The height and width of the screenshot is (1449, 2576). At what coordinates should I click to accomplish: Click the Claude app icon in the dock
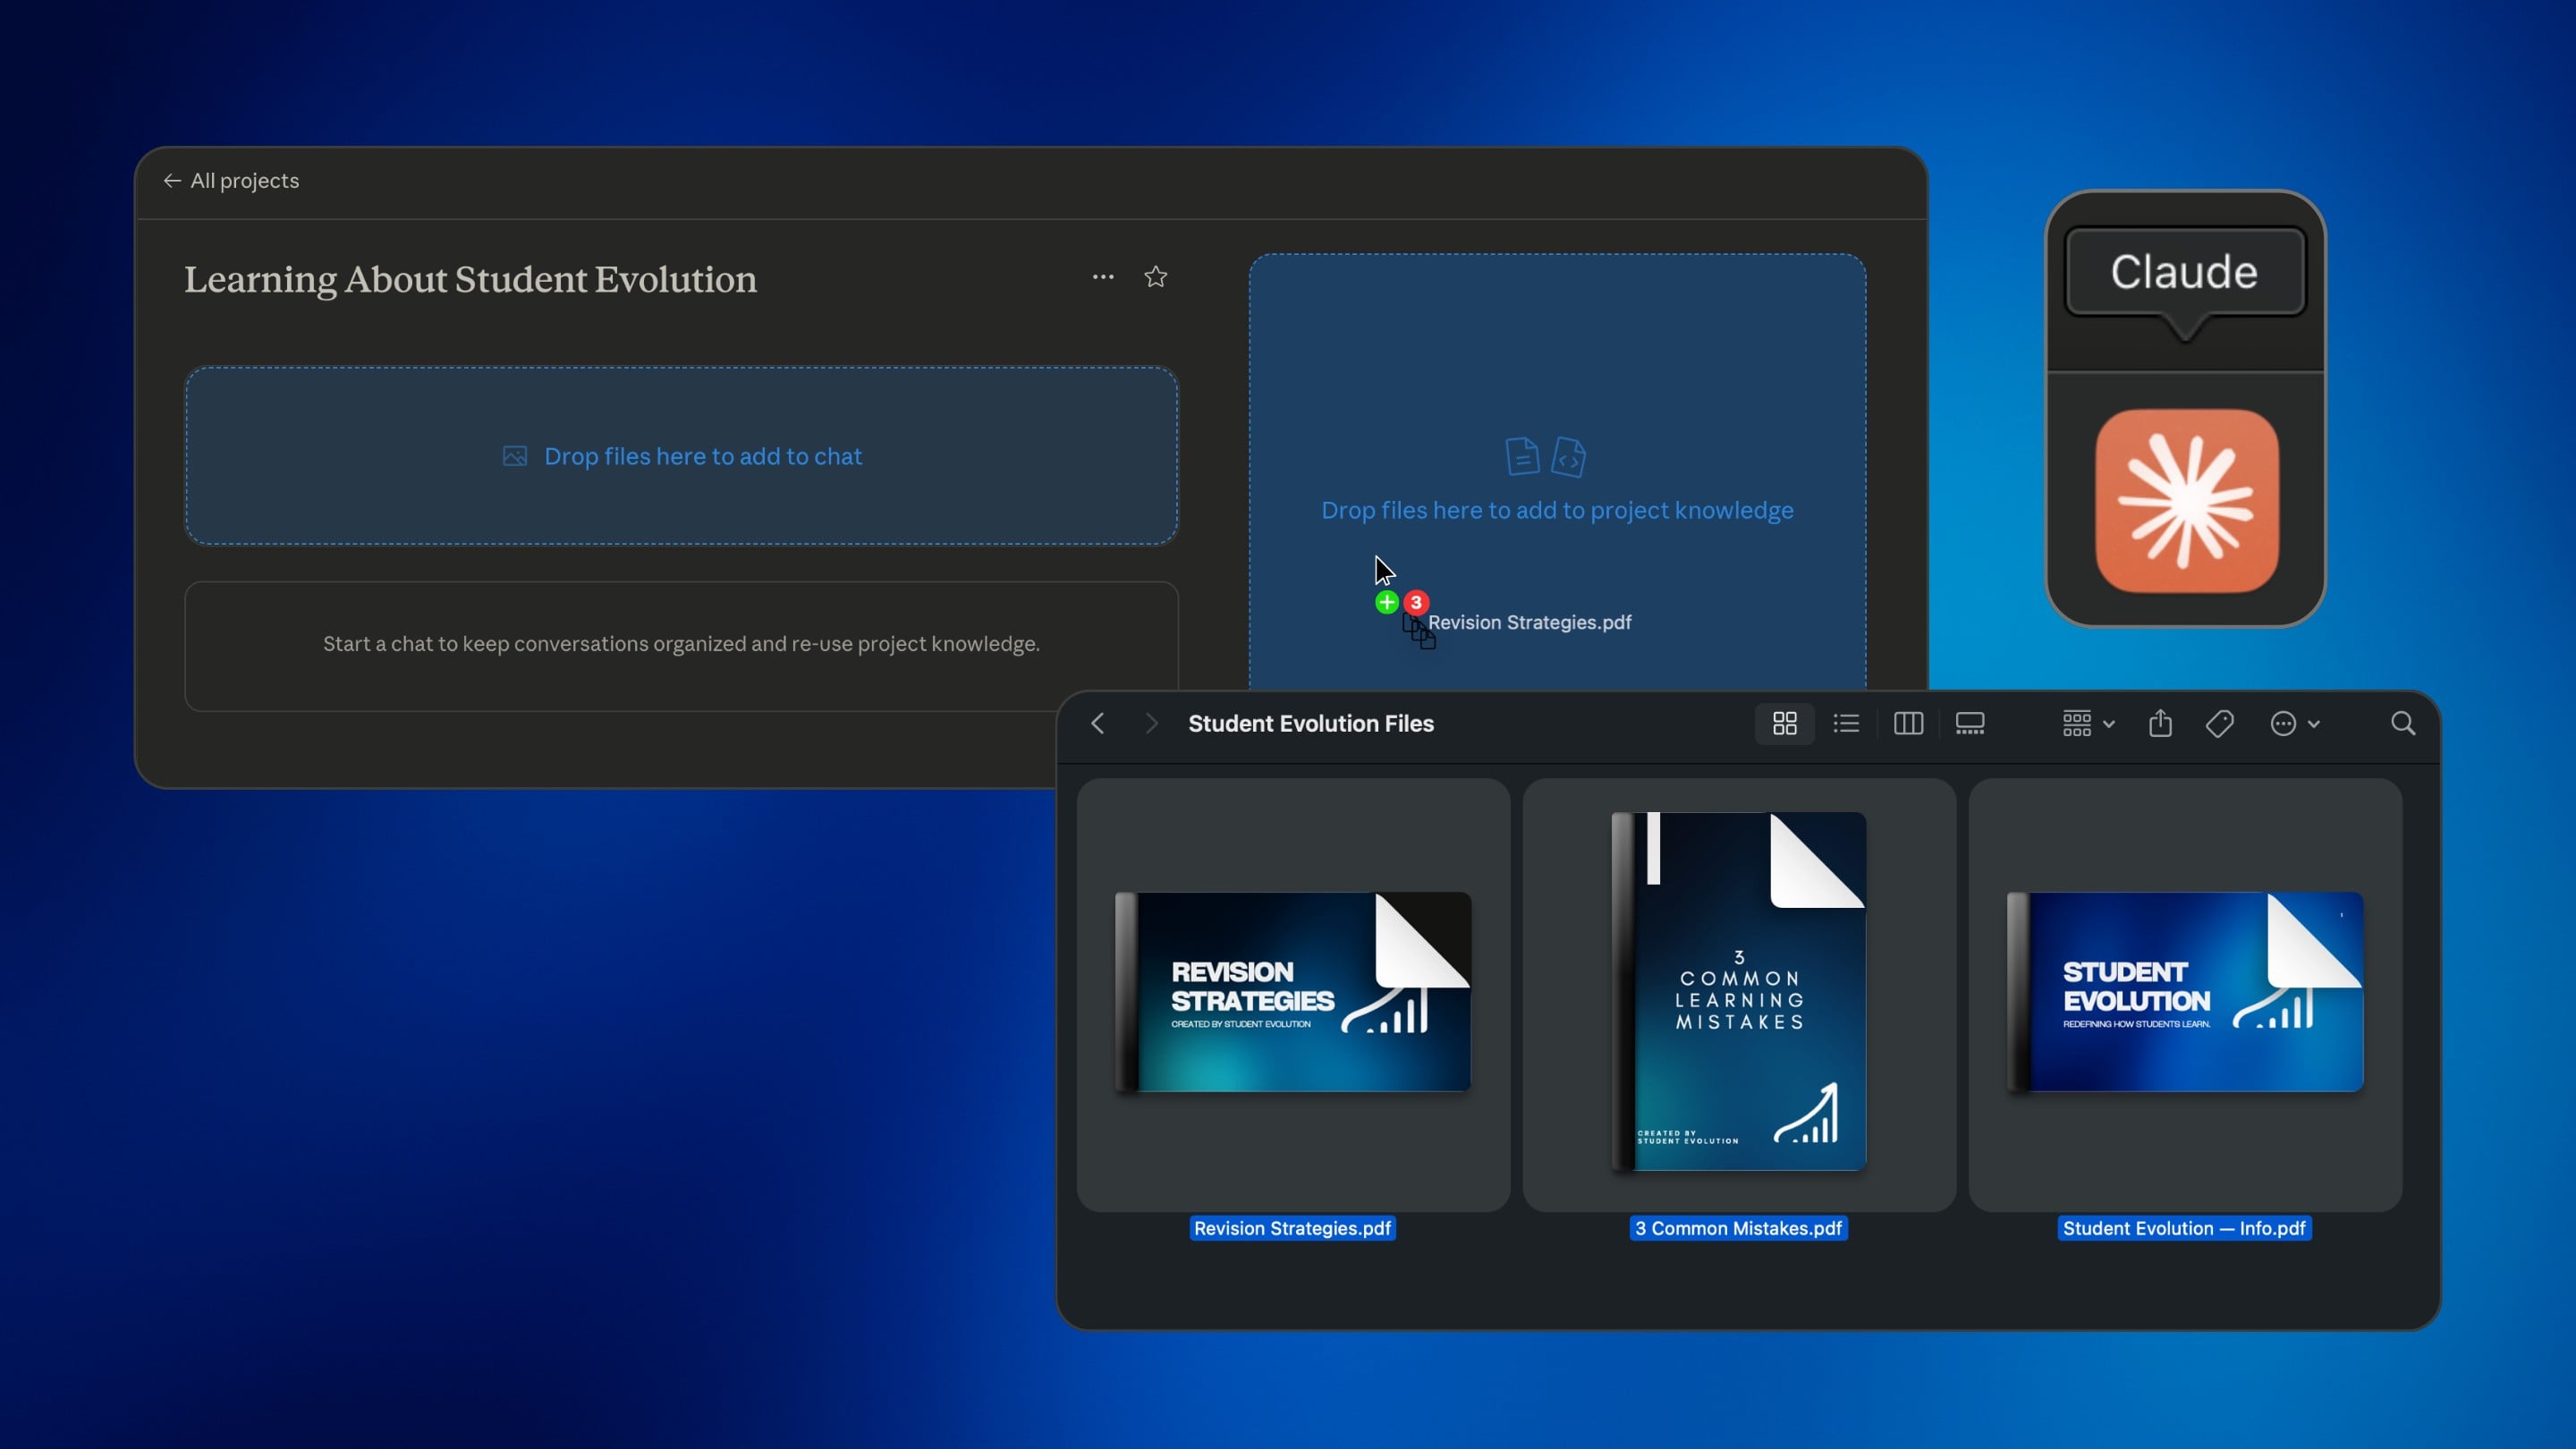pos(2186,500)
